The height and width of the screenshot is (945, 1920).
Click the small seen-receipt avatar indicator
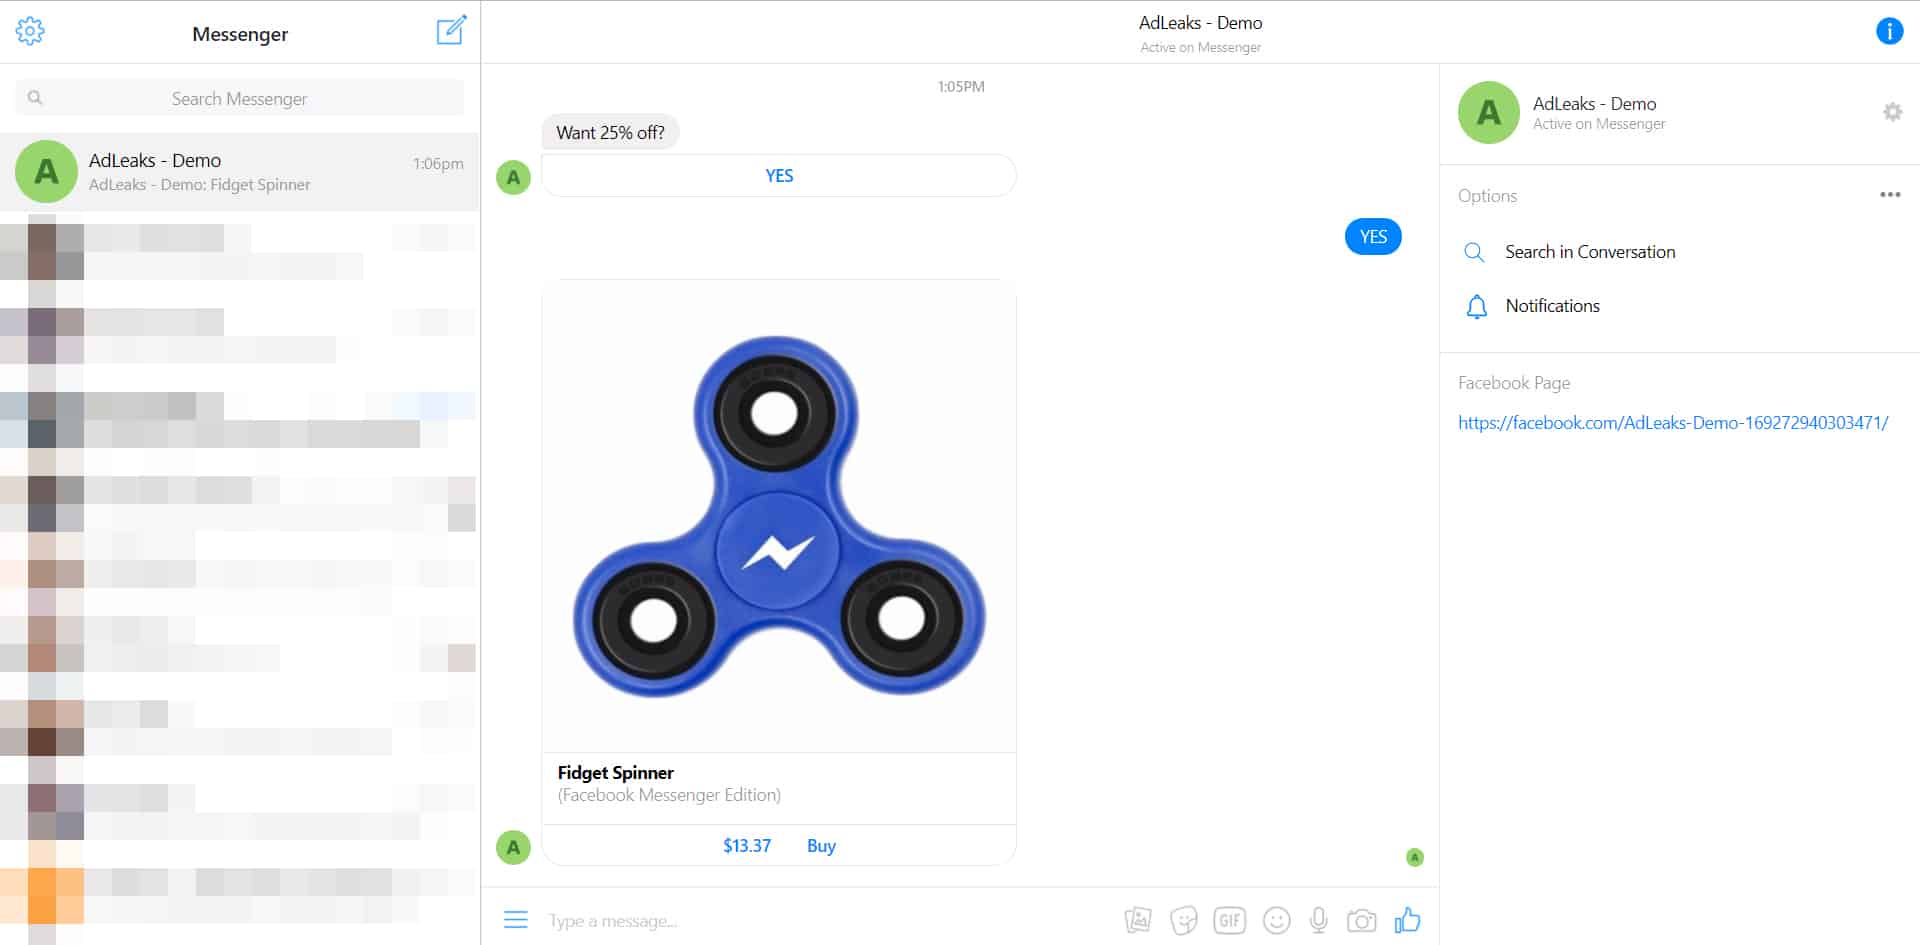pyautogui.click(x=1414, y=857)
